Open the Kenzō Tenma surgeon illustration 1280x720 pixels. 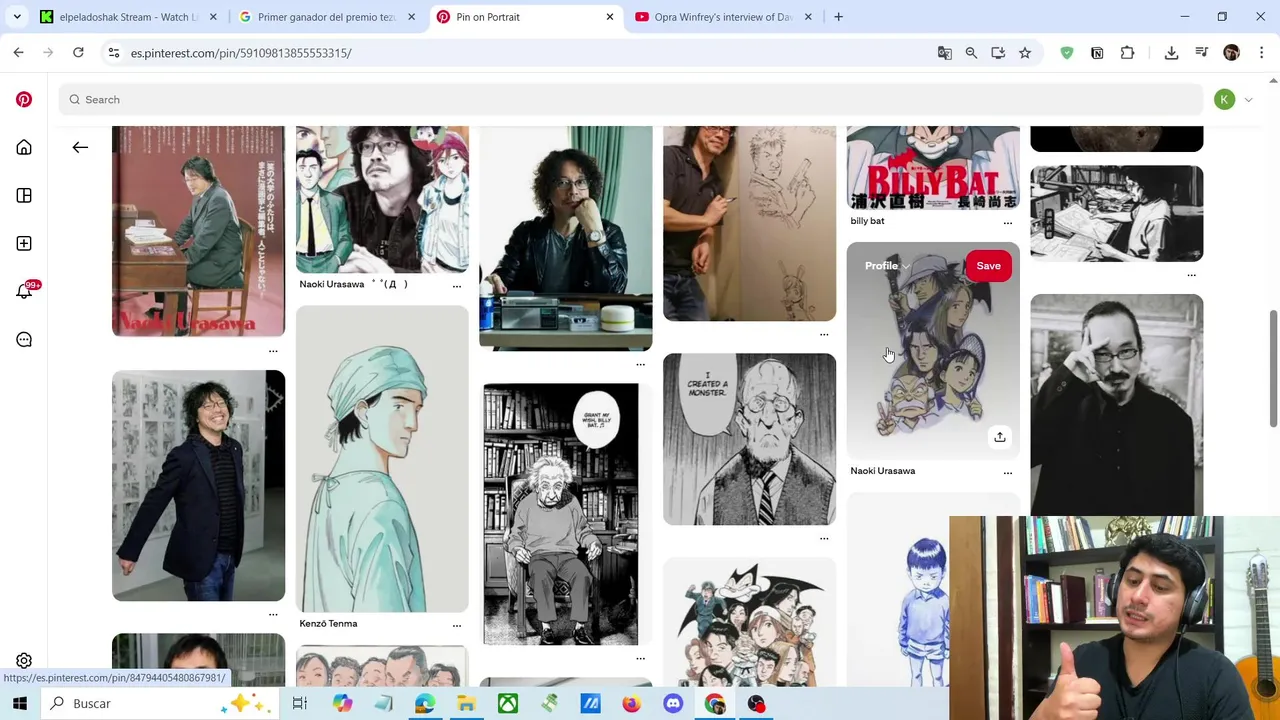point(382,459)
